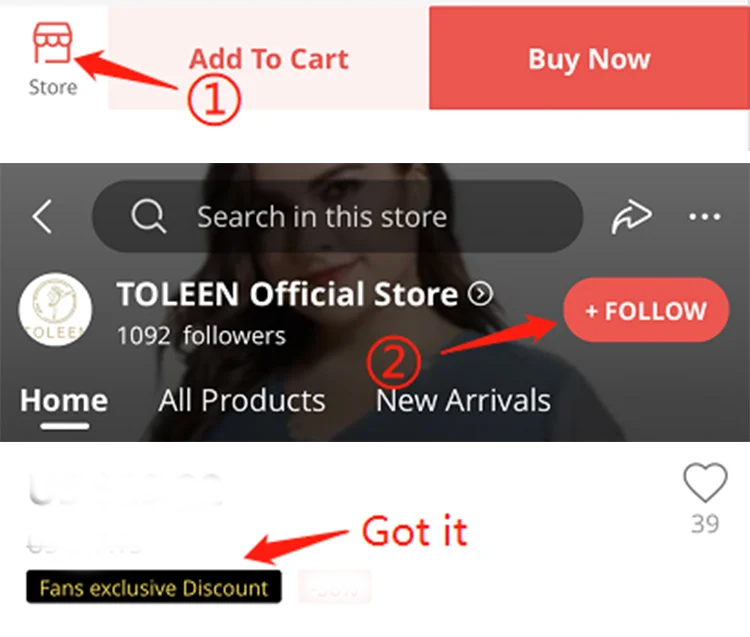Open the Store icon
This screenshot has height=637, width=750.
53,43
